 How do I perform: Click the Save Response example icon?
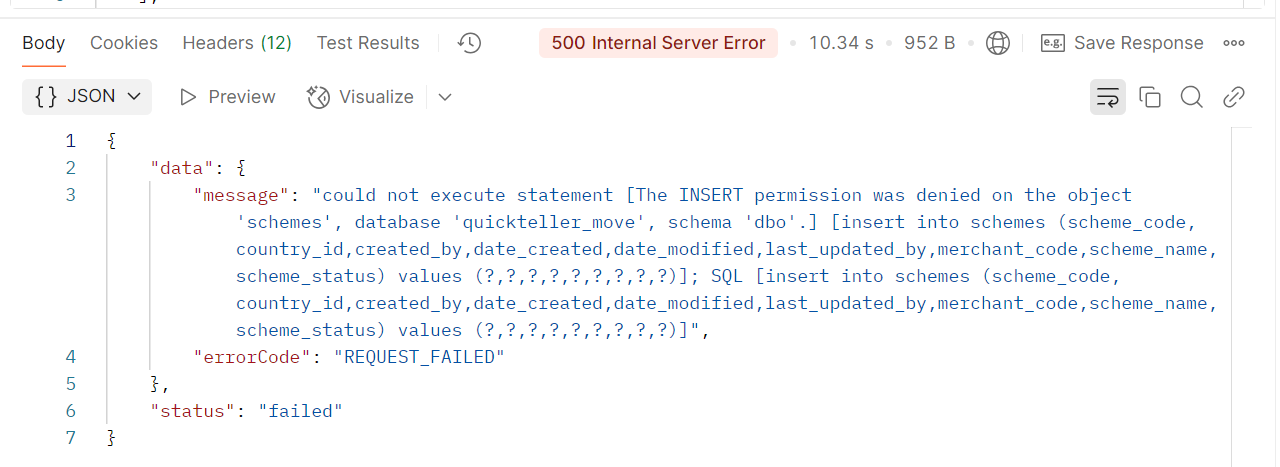1052,43
